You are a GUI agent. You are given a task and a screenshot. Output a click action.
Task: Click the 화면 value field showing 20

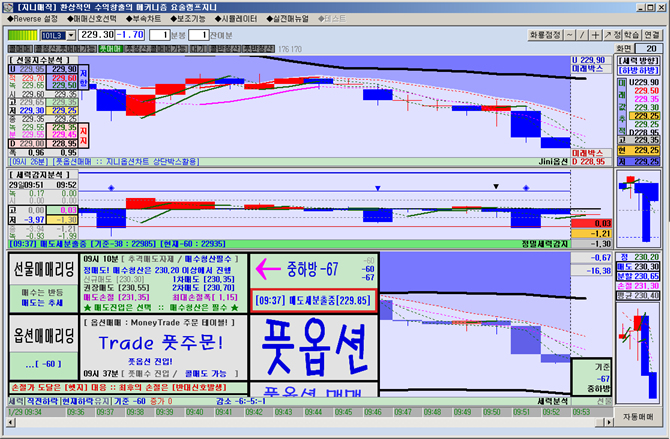[649, 48]
